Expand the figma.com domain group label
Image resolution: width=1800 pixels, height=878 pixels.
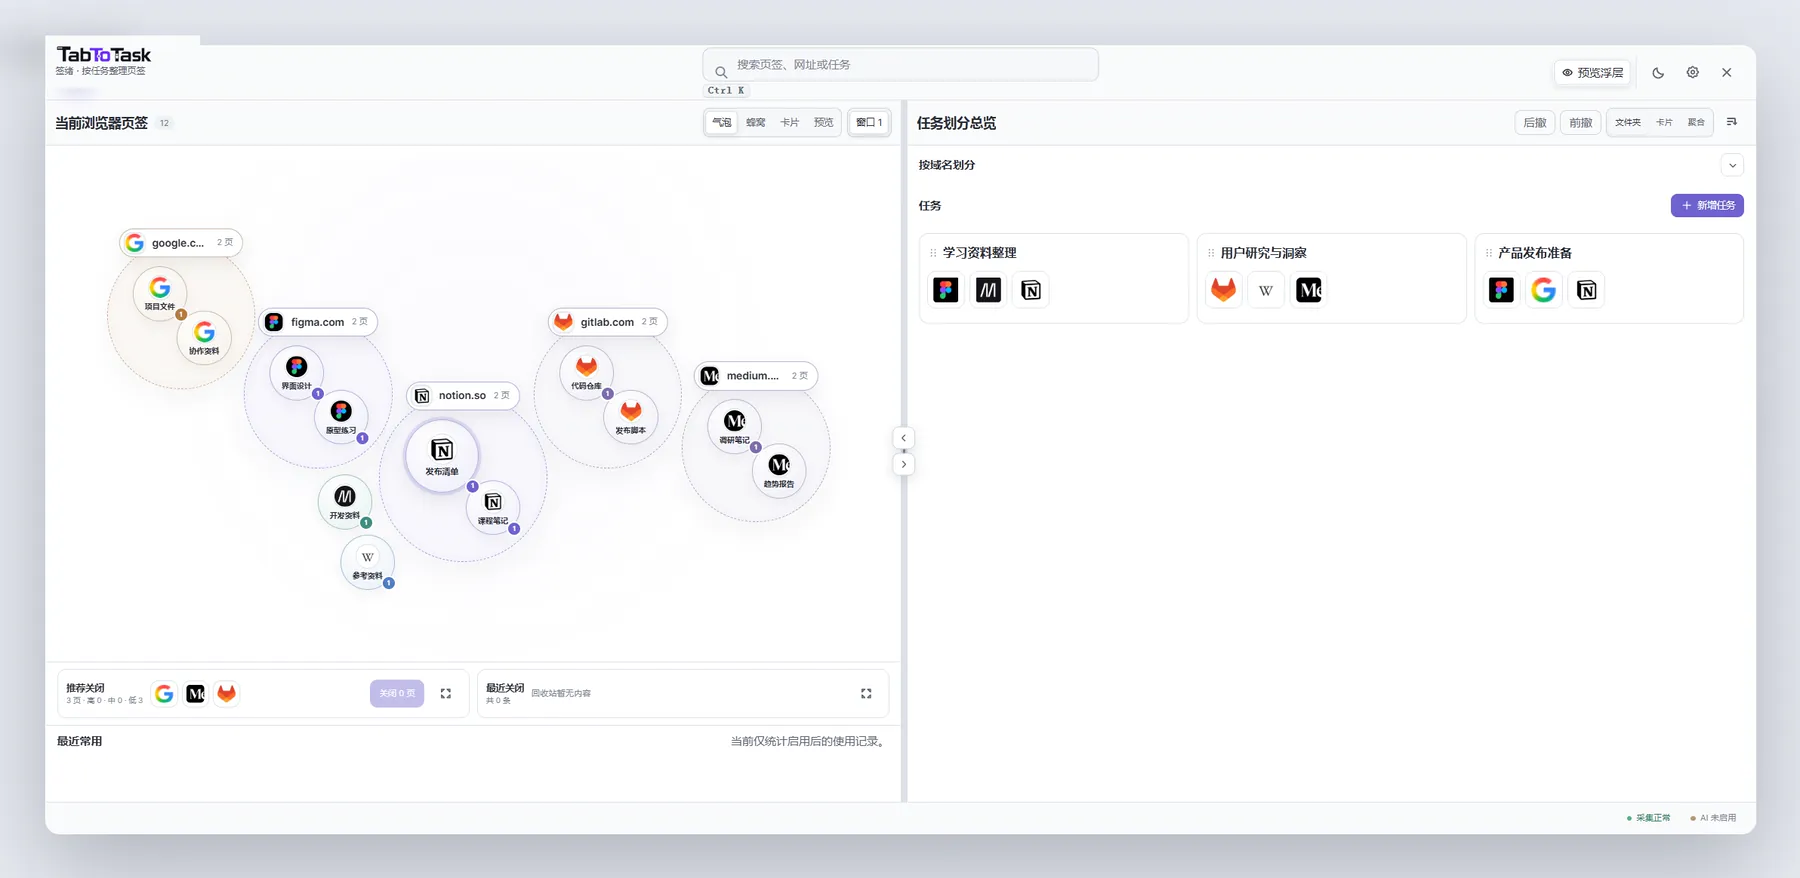[319, 322]
